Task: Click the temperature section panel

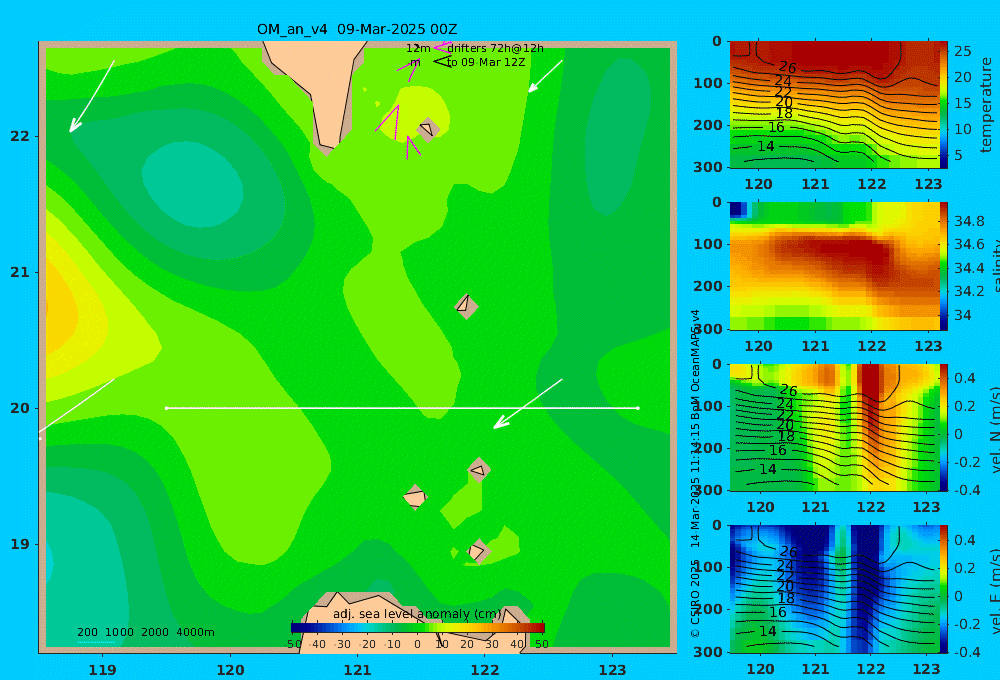Action: [x=834, y=105]
